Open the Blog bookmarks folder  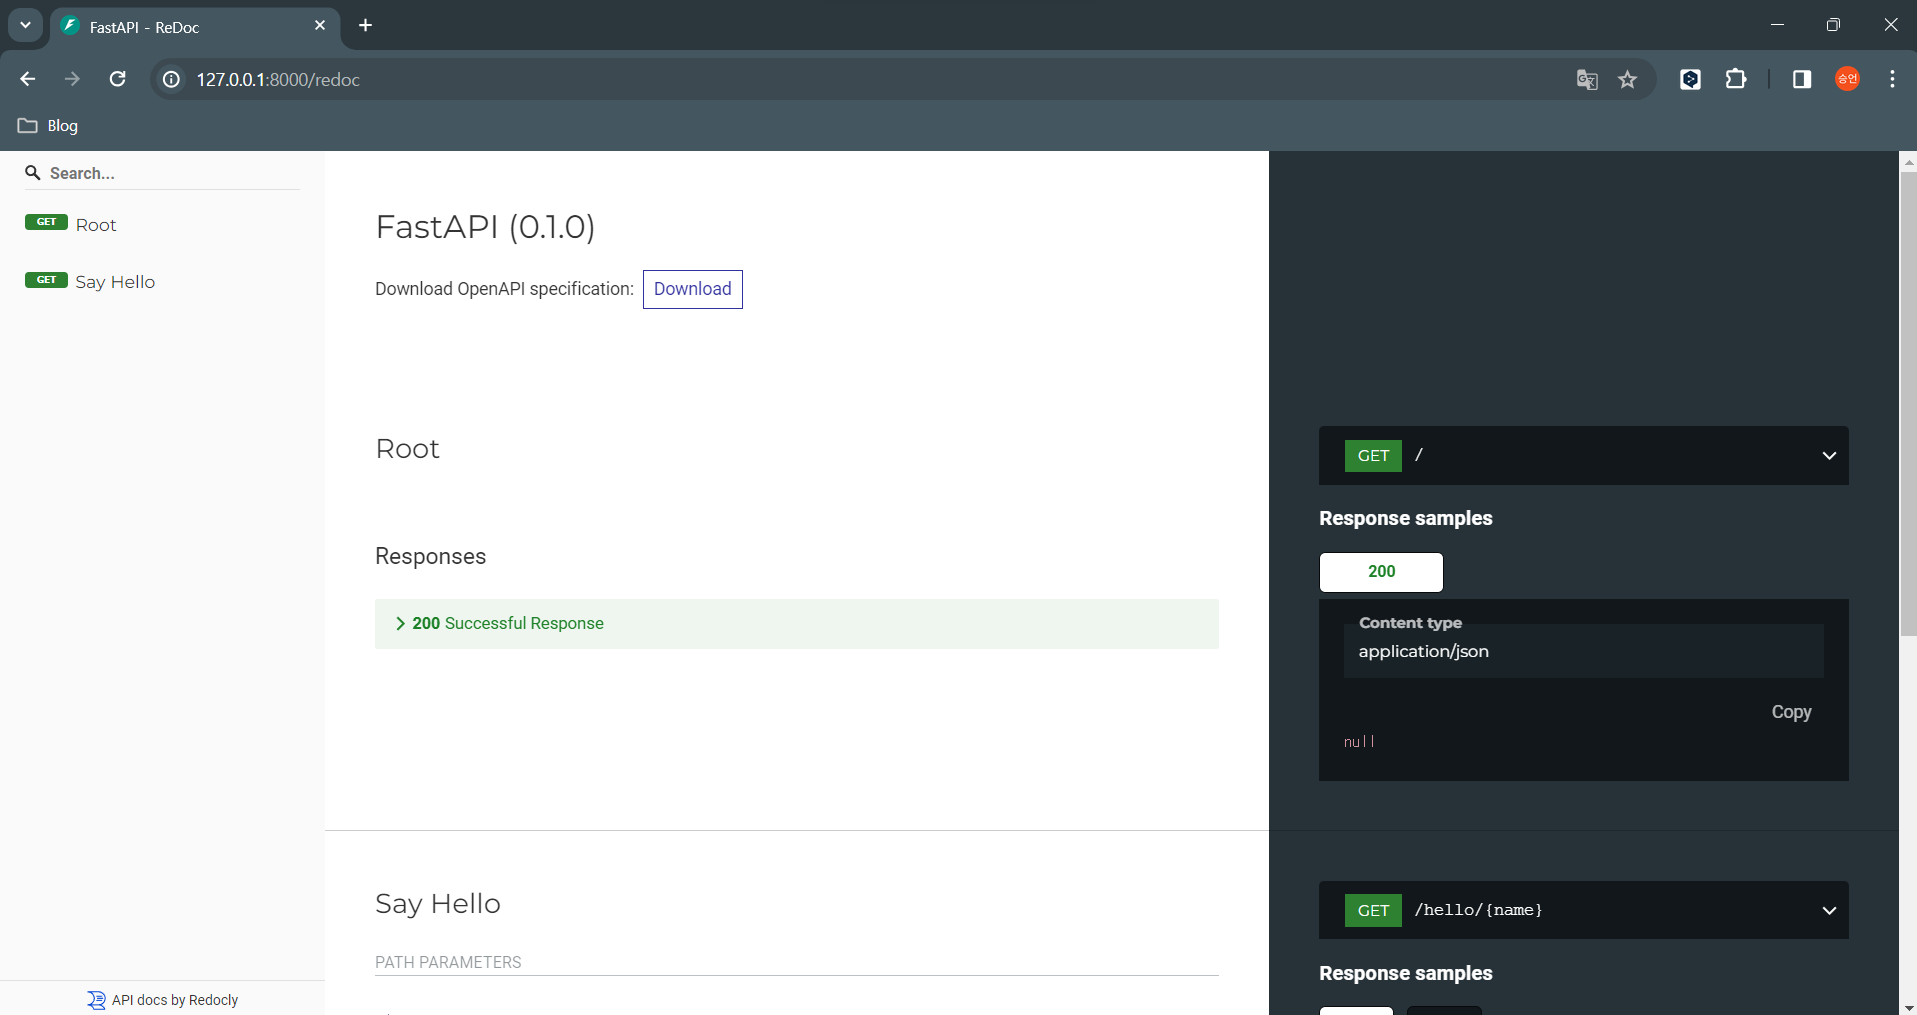(x=48, y=126)
